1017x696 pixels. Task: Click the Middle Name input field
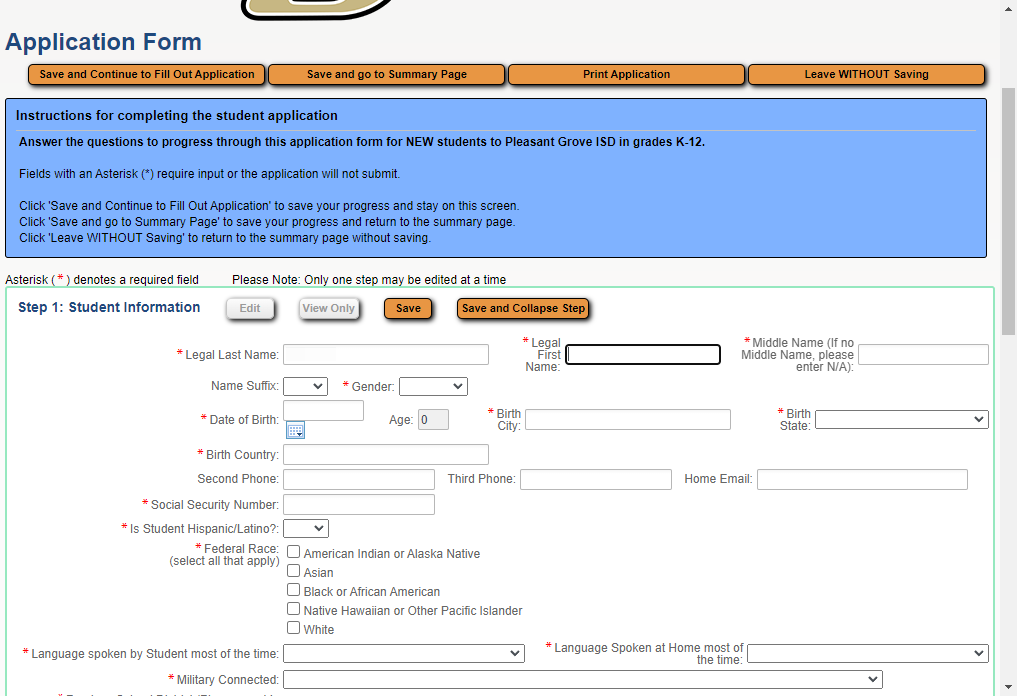click(x=924, y=355)
